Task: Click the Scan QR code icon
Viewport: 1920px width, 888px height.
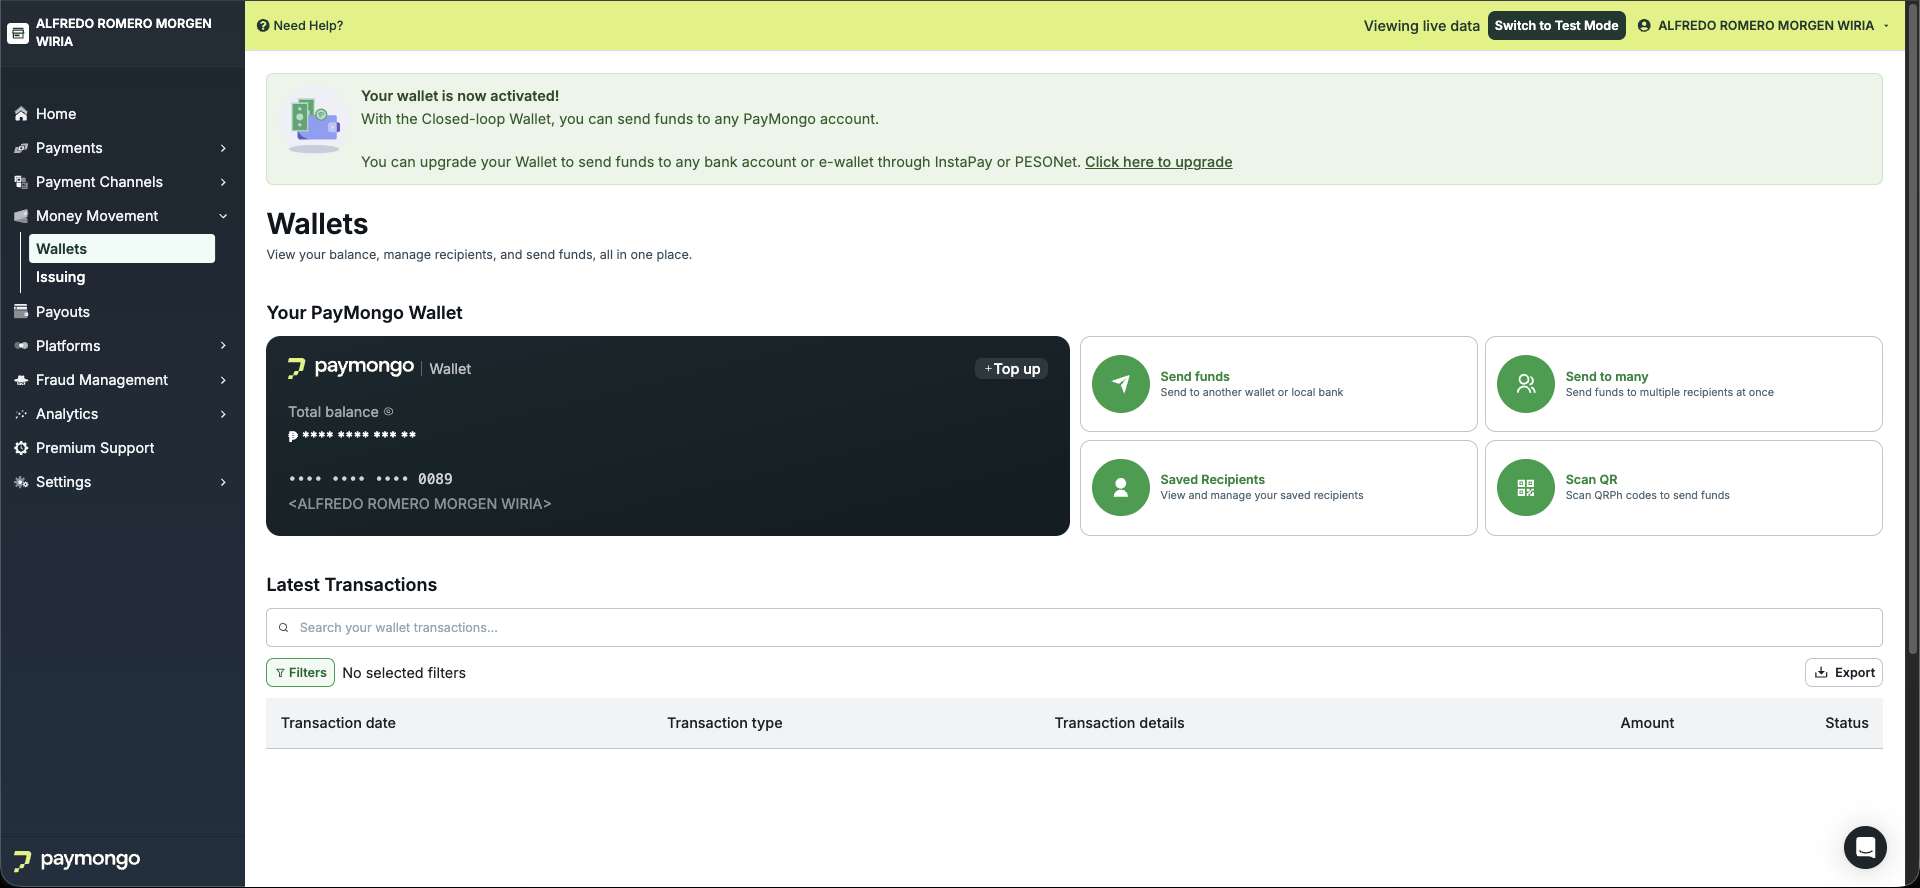Action: pyautogui.click(x=1526, y=488)
